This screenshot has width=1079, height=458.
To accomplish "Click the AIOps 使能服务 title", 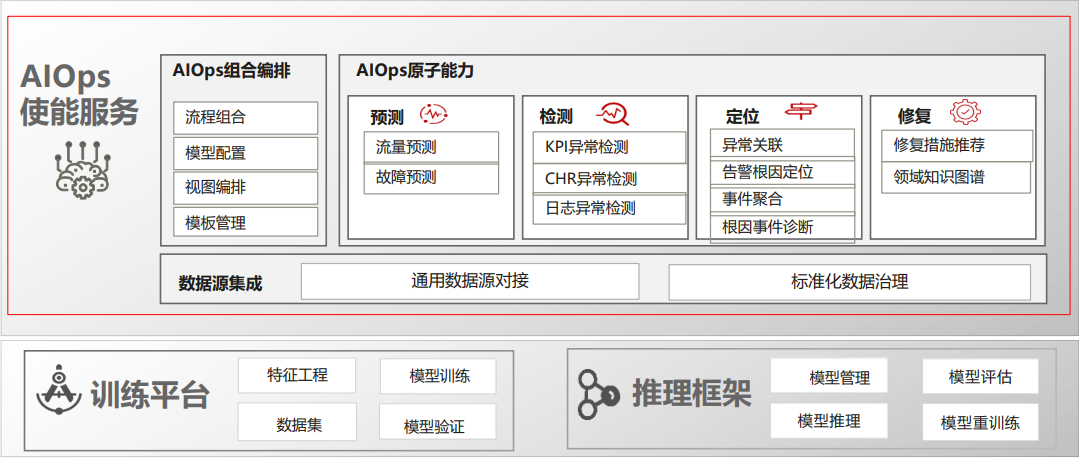I will 79,94.
